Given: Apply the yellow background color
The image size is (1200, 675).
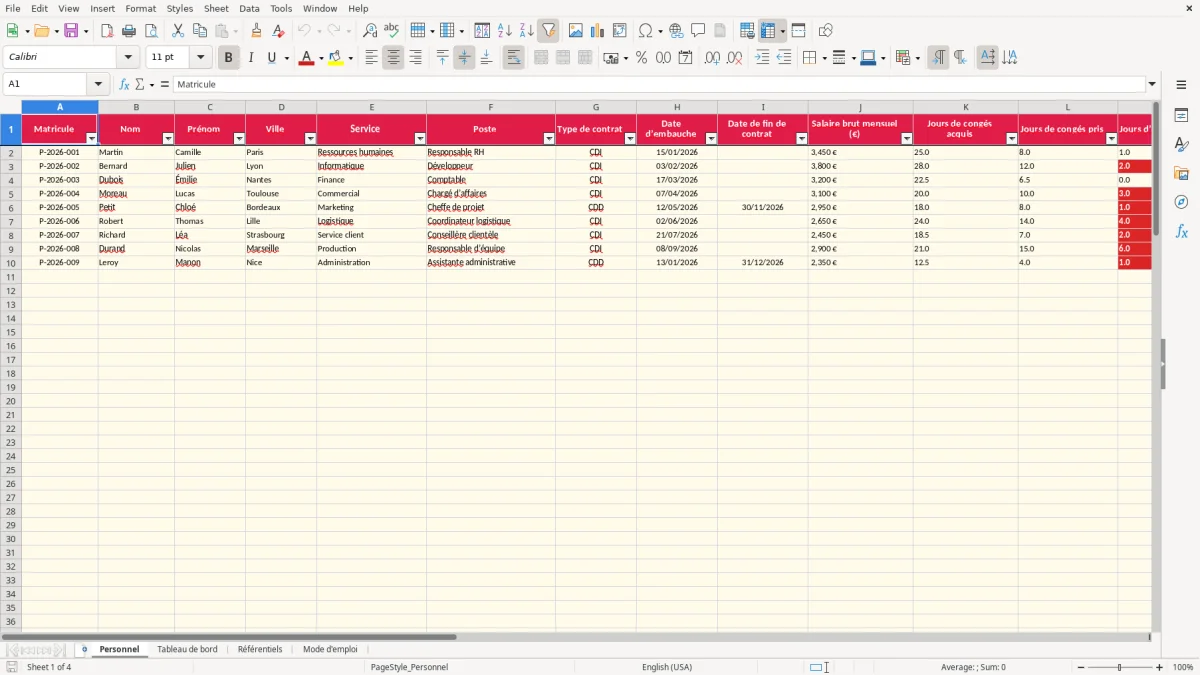Looking at the screenshot, I should click(x=335, y=58).
